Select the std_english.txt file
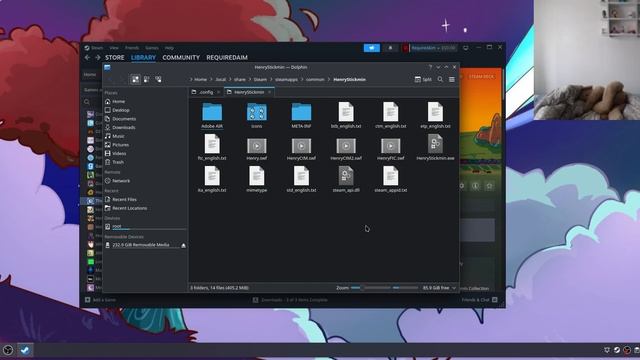 click(x=301, y=180)
